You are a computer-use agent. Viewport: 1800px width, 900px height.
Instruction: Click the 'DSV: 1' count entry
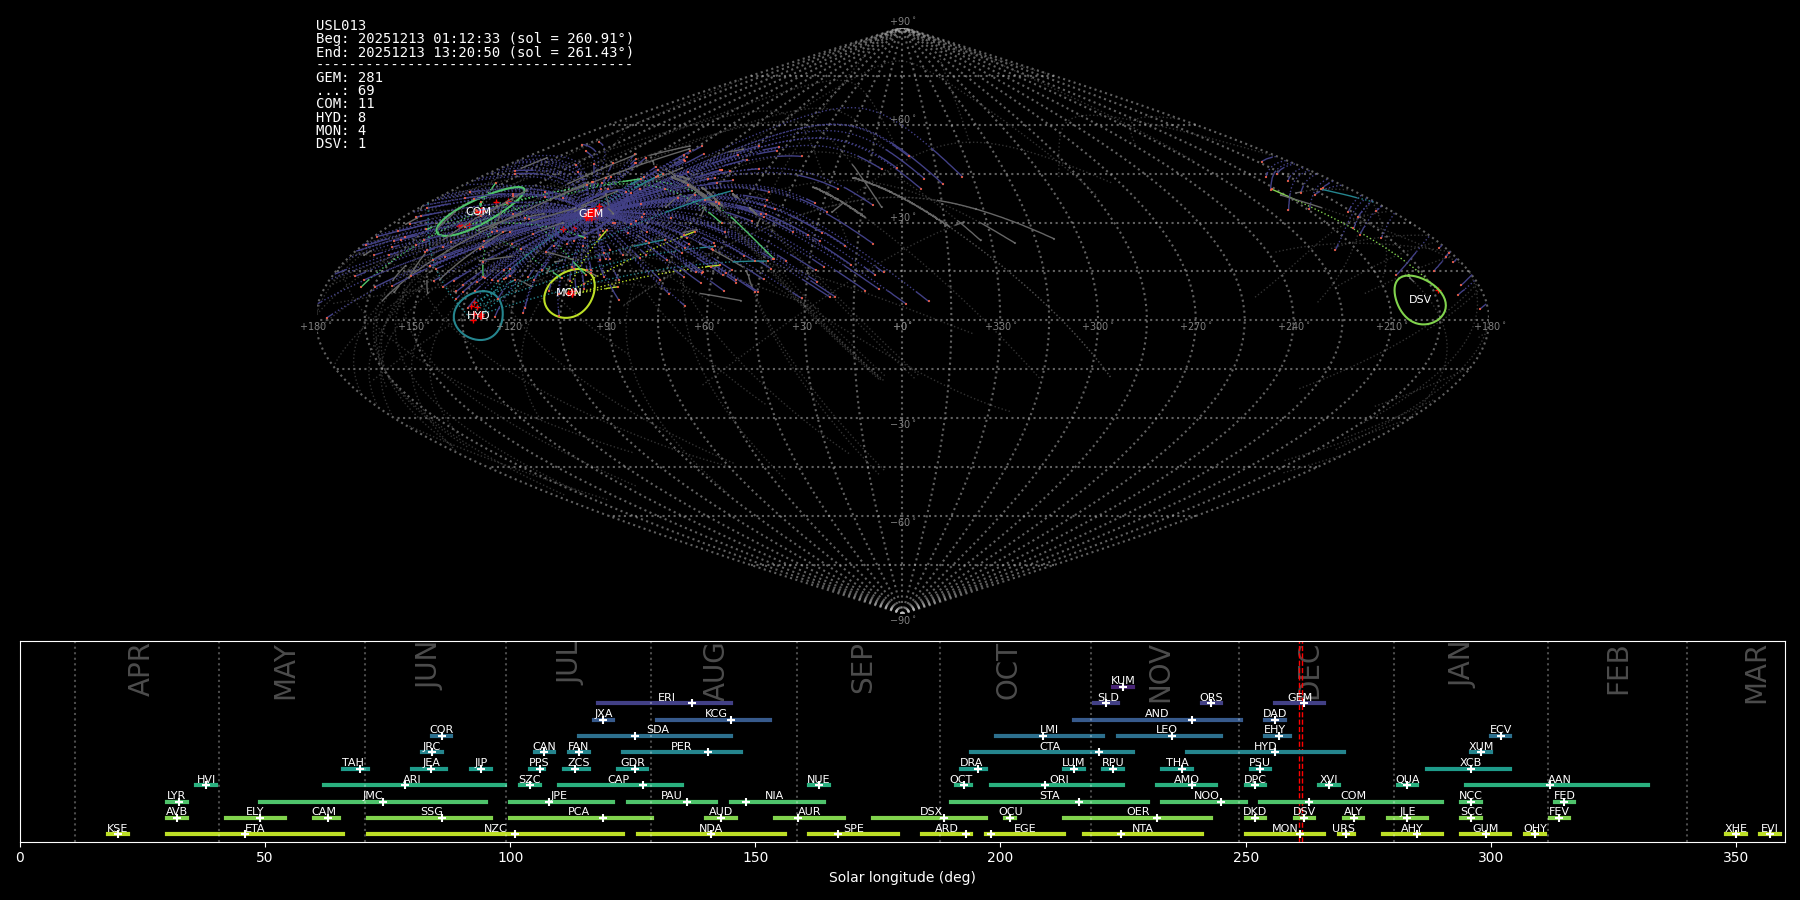(341, 144)
